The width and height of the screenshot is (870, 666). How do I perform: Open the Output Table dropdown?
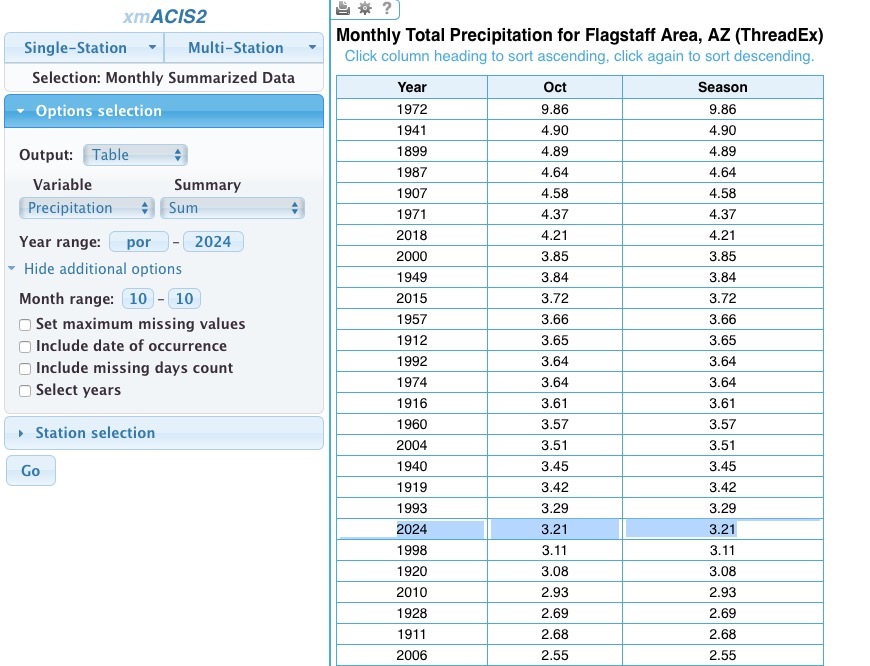tap(135, 155)
